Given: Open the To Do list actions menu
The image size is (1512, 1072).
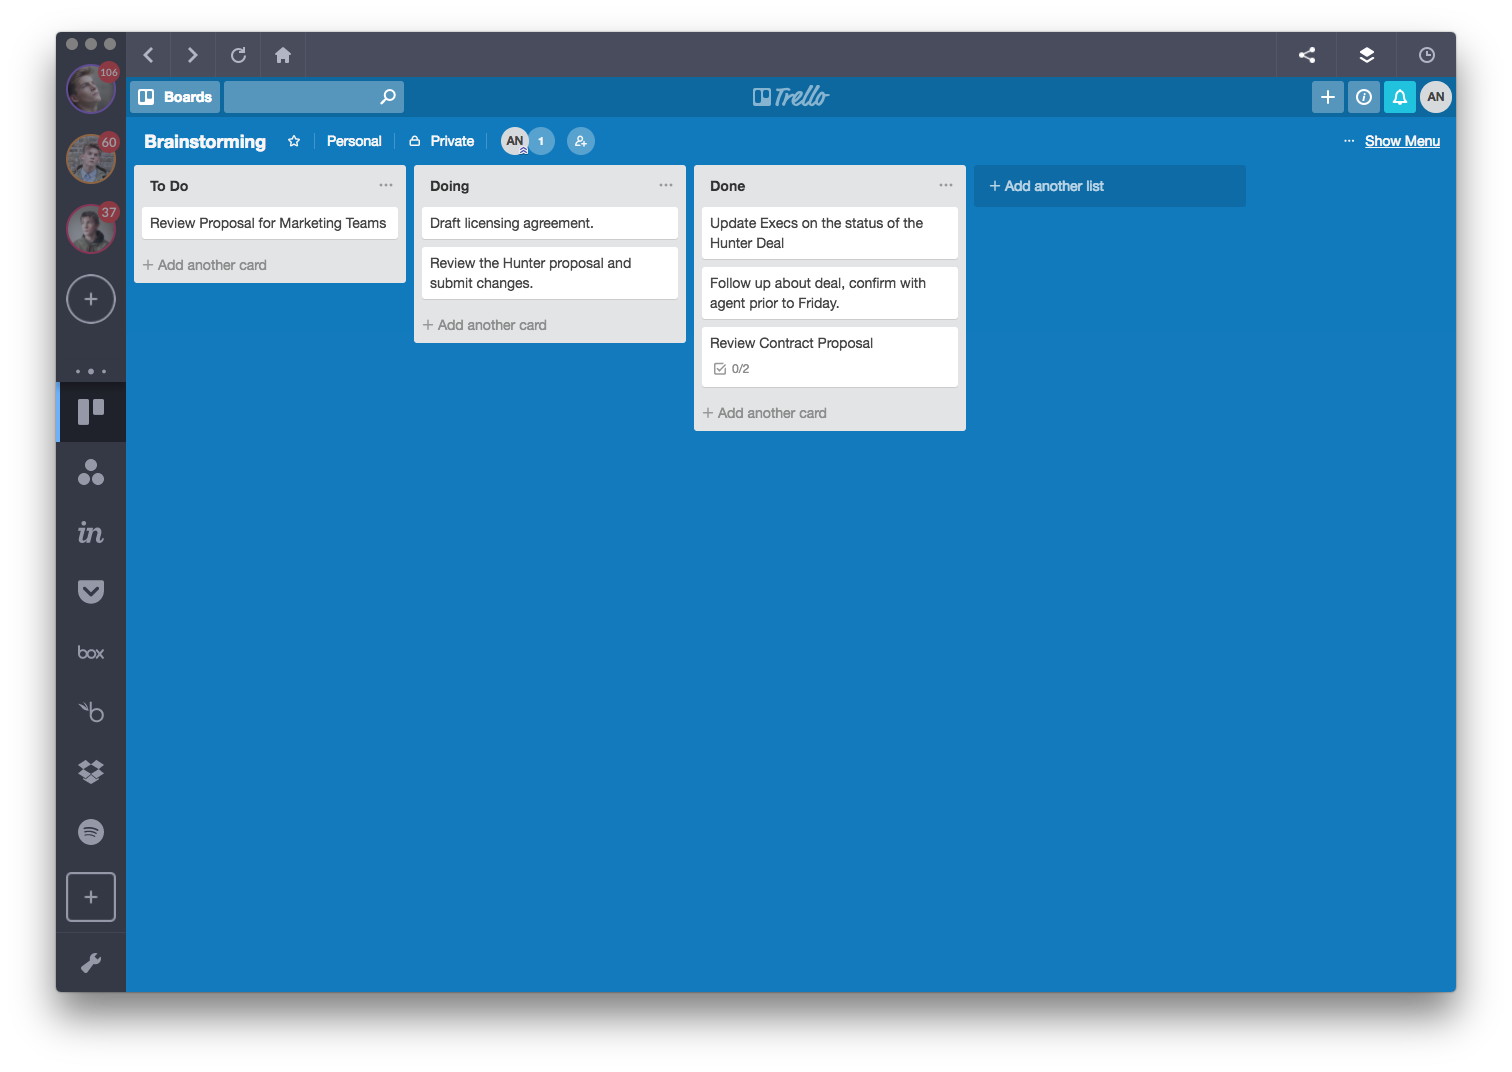Looking at the screenshot, I should (386, 185).
